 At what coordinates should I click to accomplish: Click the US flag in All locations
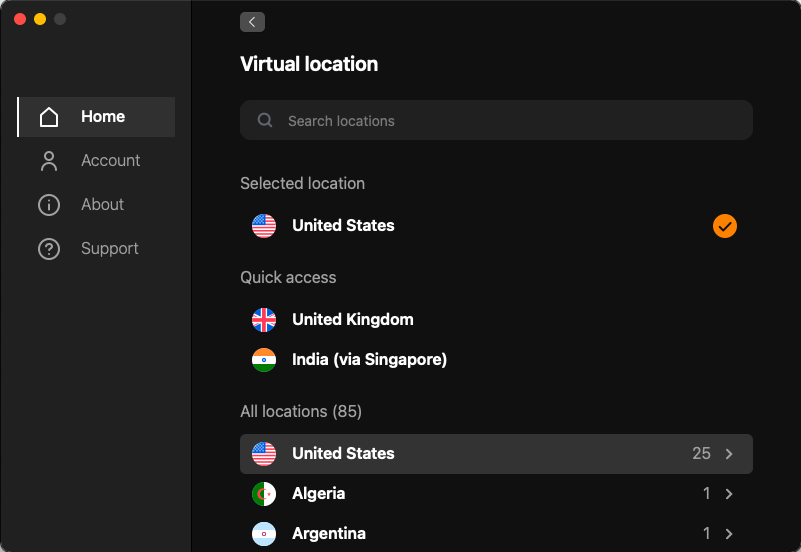264,453
